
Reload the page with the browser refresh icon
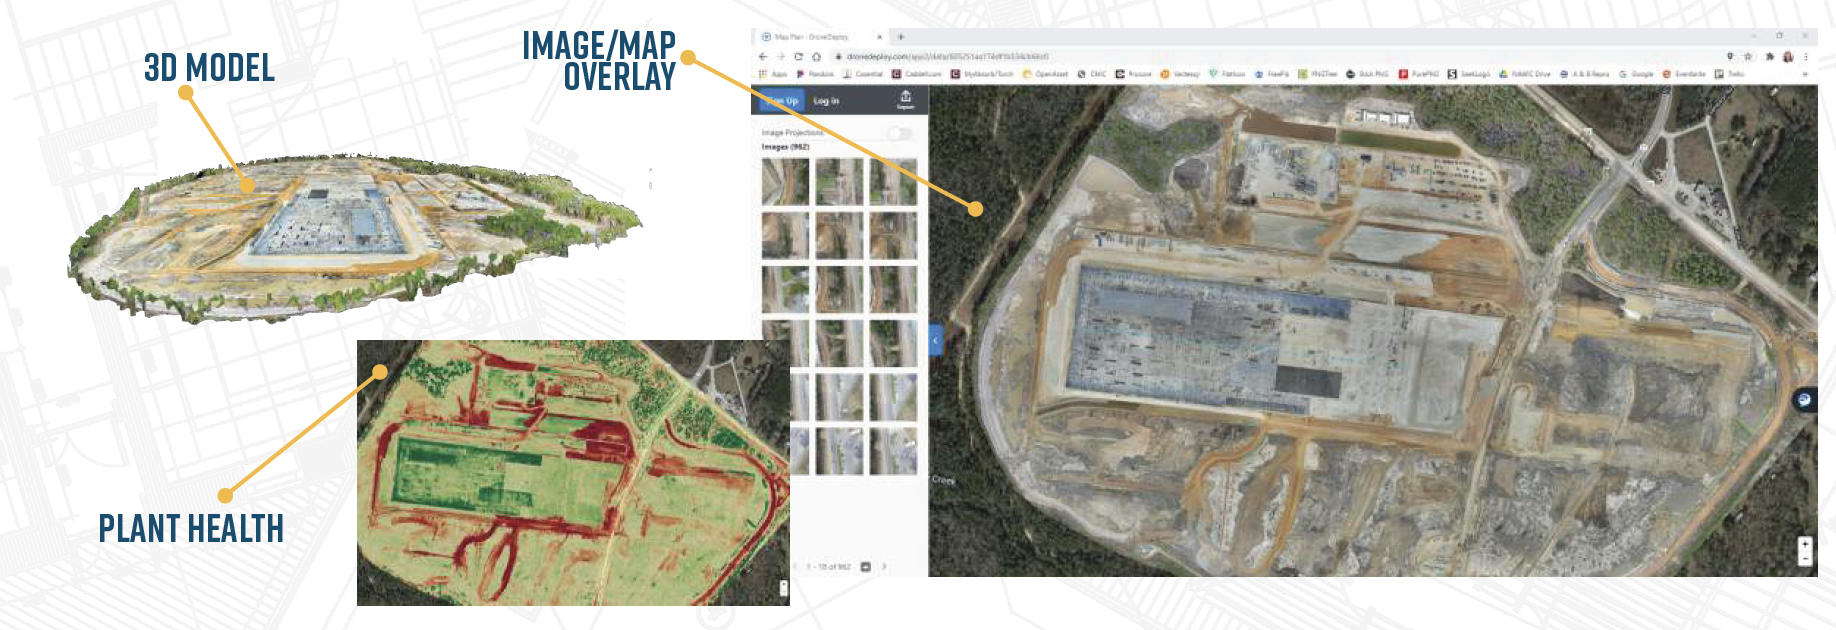tap(798, 57)
